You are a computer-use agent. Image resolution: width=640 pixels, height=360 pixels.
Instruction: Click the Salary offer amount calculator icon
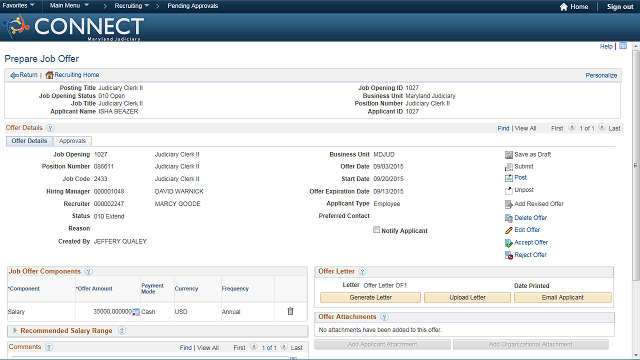[x=136, y=312]
